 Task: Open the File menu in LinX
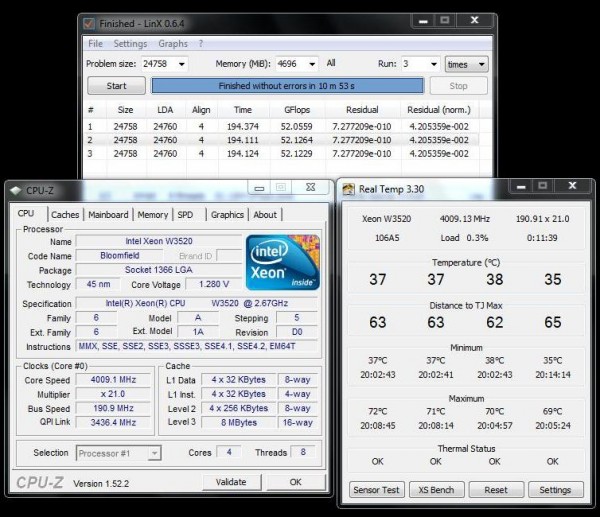(x=95, y=44)
